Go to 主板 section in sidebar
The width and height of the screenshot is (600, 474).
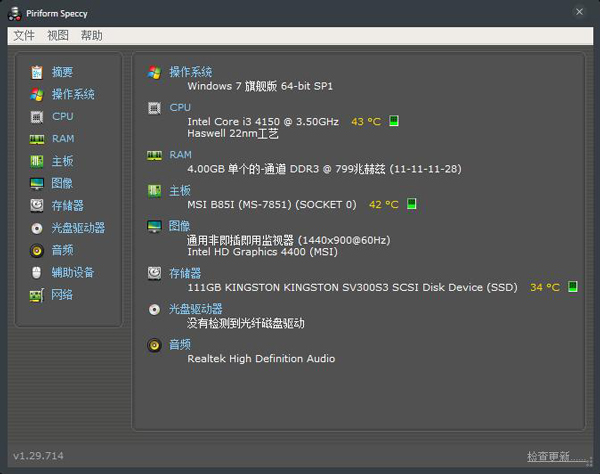click(x=62, y=161)
